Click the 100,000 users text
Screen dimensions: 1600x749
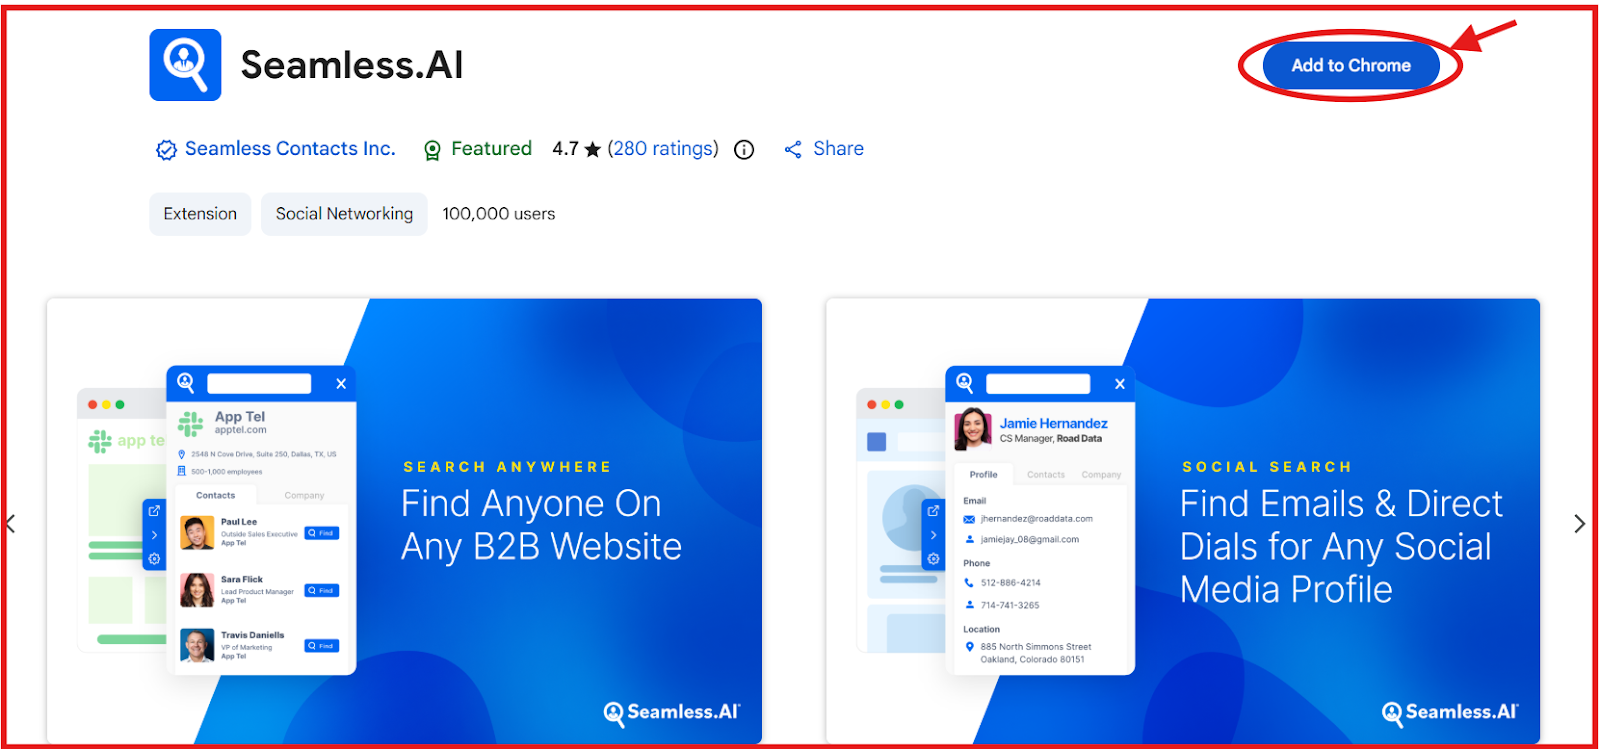(499, 214)
